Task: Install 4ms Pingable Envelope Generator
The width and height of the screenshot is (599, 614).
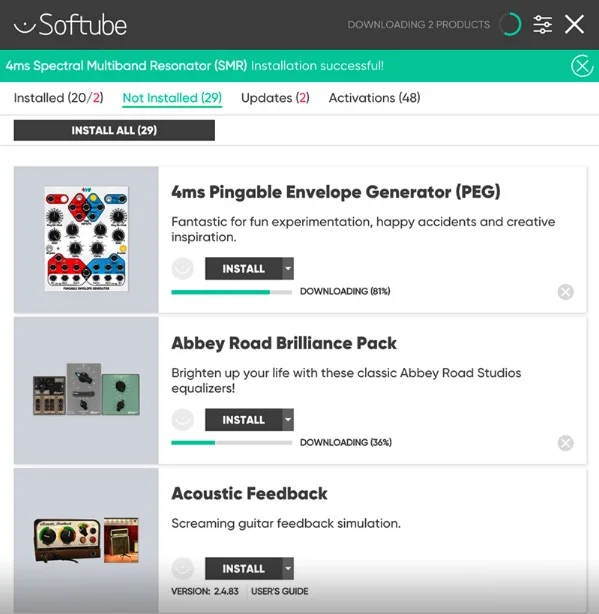Action: 244,269
